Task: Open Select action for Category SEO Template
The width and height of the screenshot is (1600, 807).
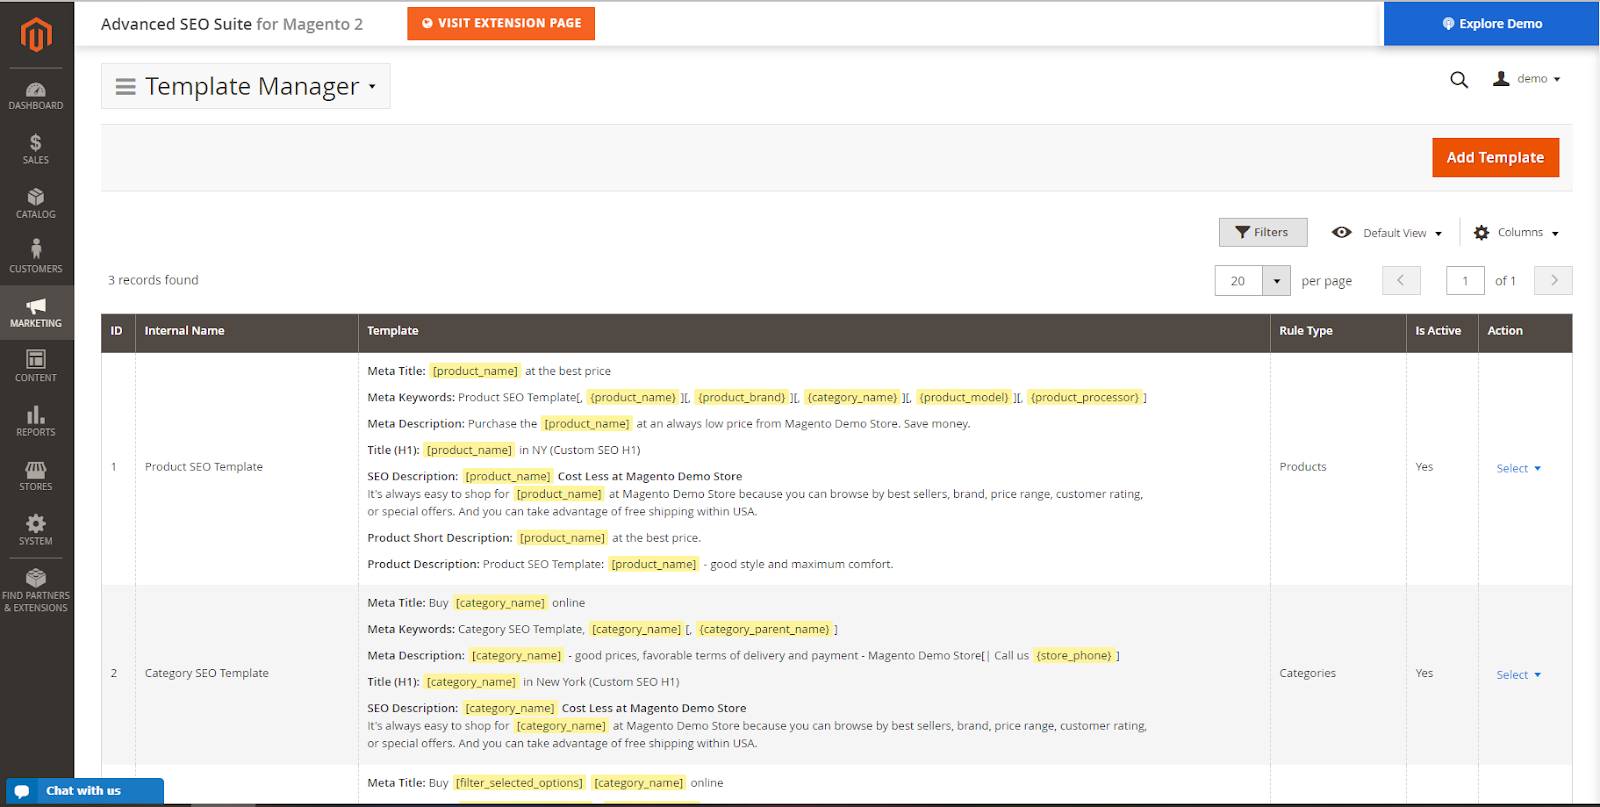Action: click(x=1518, y=675)
